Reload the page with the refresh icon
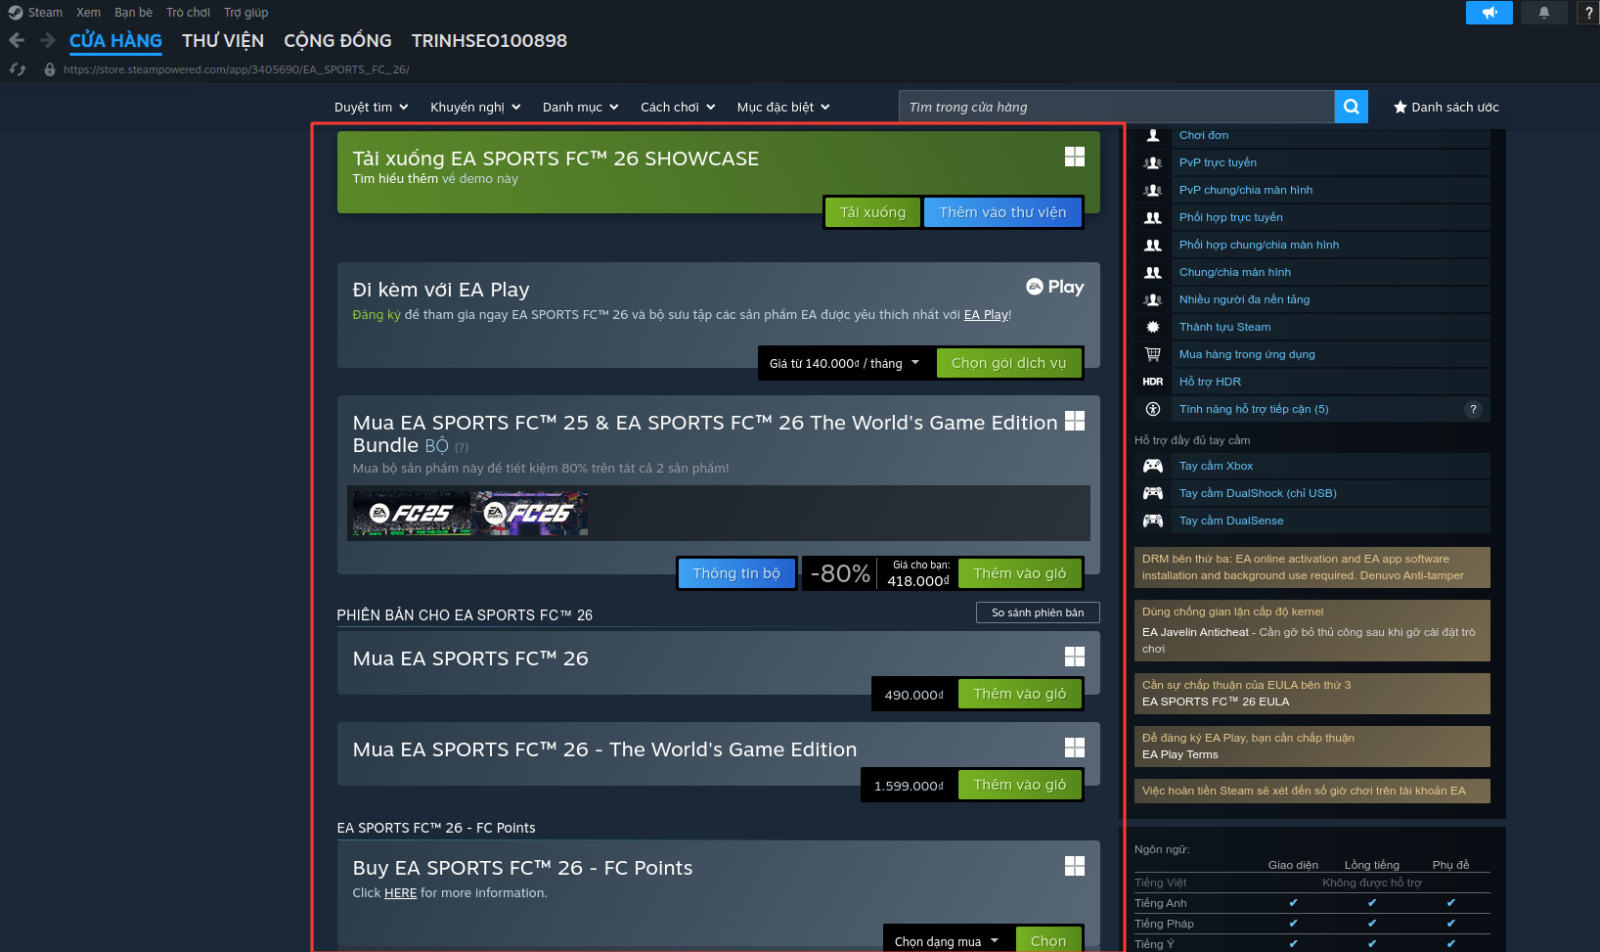 18,69
